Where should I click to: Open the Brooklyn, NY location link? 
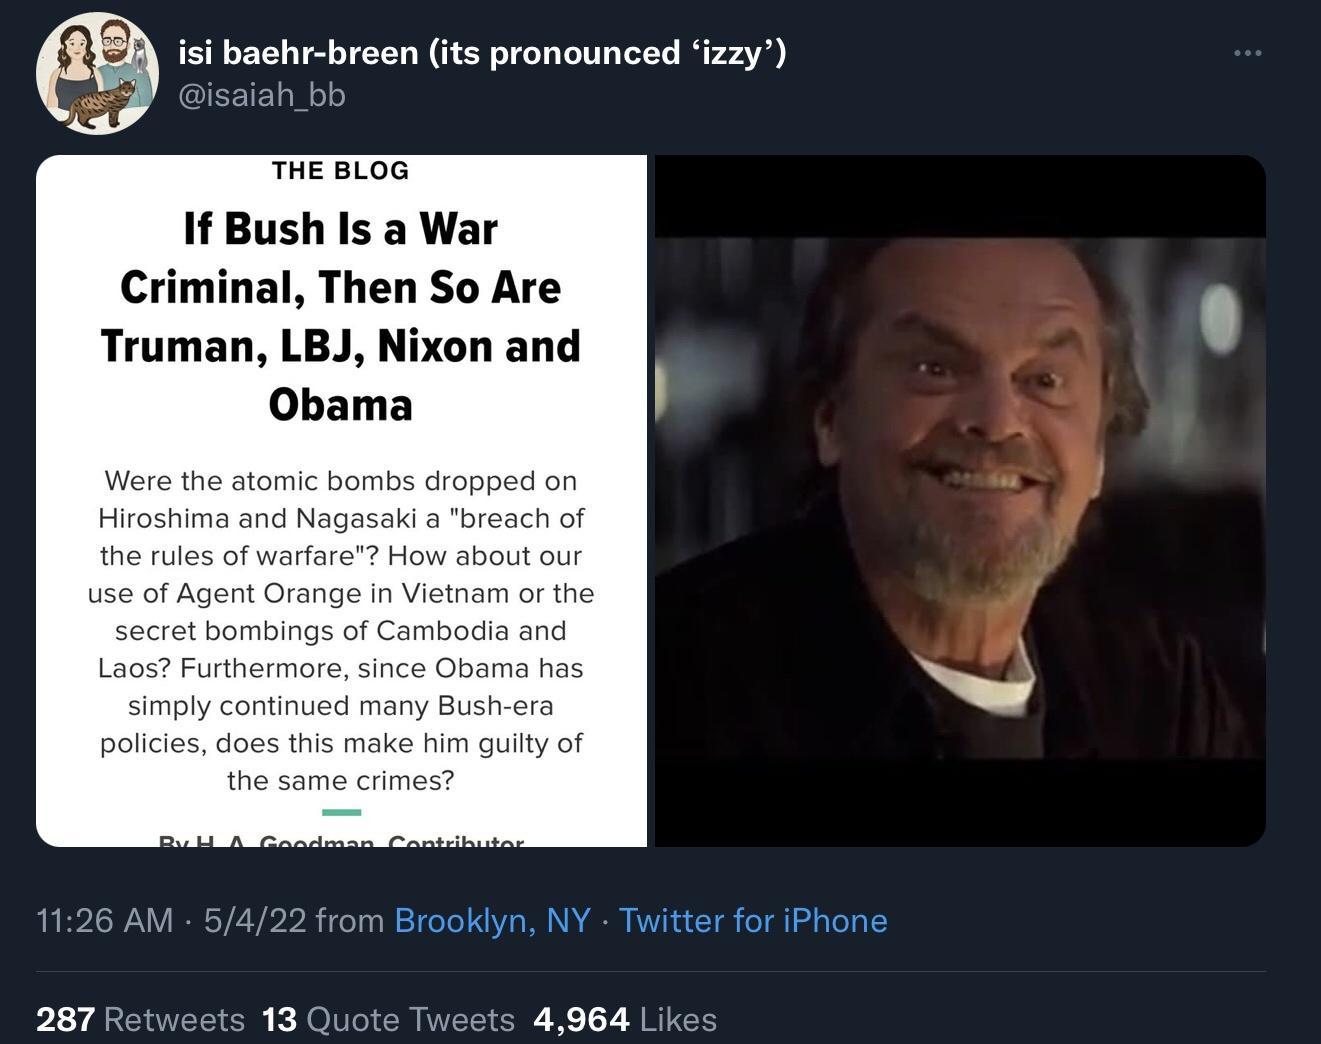(491, 921)
